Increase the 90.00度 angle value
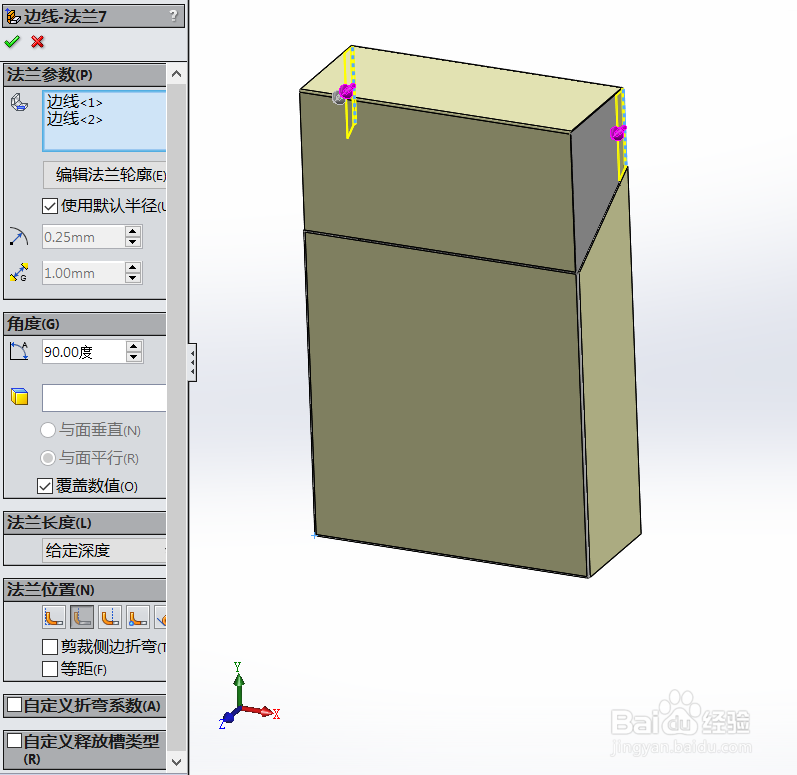This screenshot has width=797, height=775. tap(134, 346)
